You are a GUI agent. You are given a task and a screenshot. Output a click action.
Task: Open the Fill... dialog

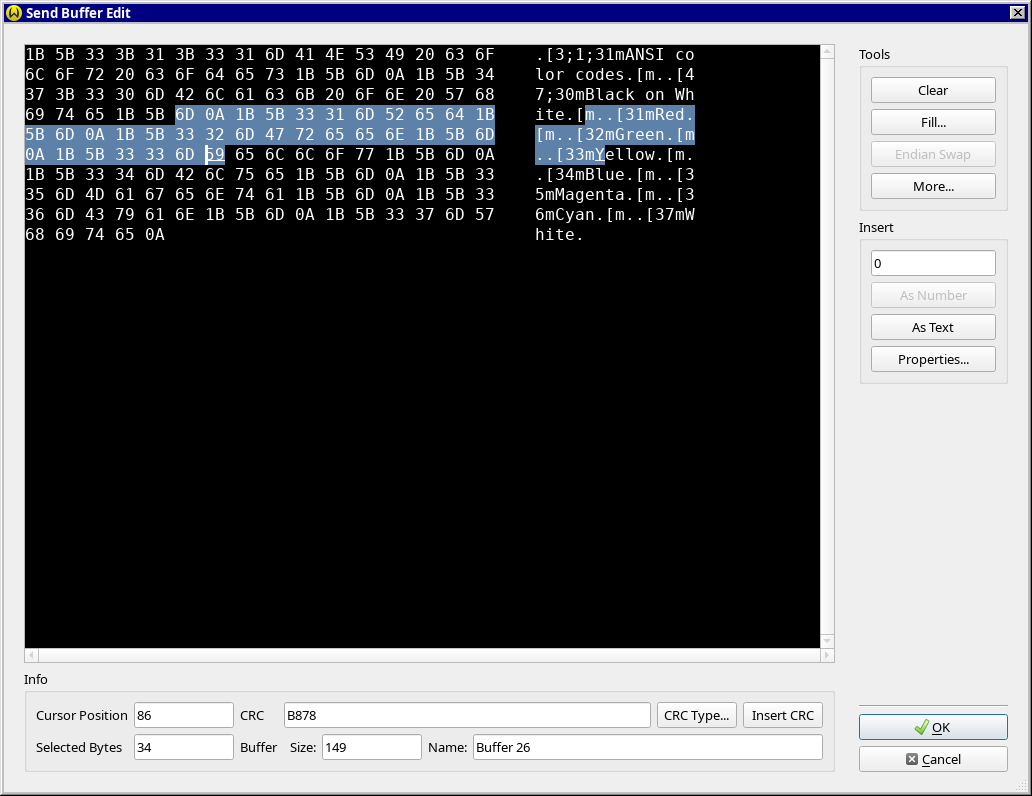click(933, 122)
